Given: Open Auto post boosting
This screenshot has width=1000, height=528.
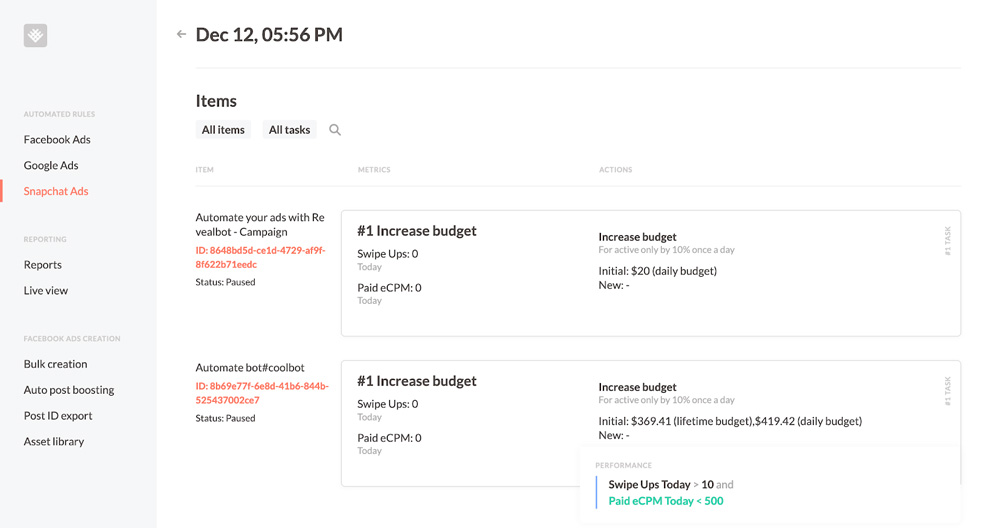Looking at the screenshot, I should [69, 390].
